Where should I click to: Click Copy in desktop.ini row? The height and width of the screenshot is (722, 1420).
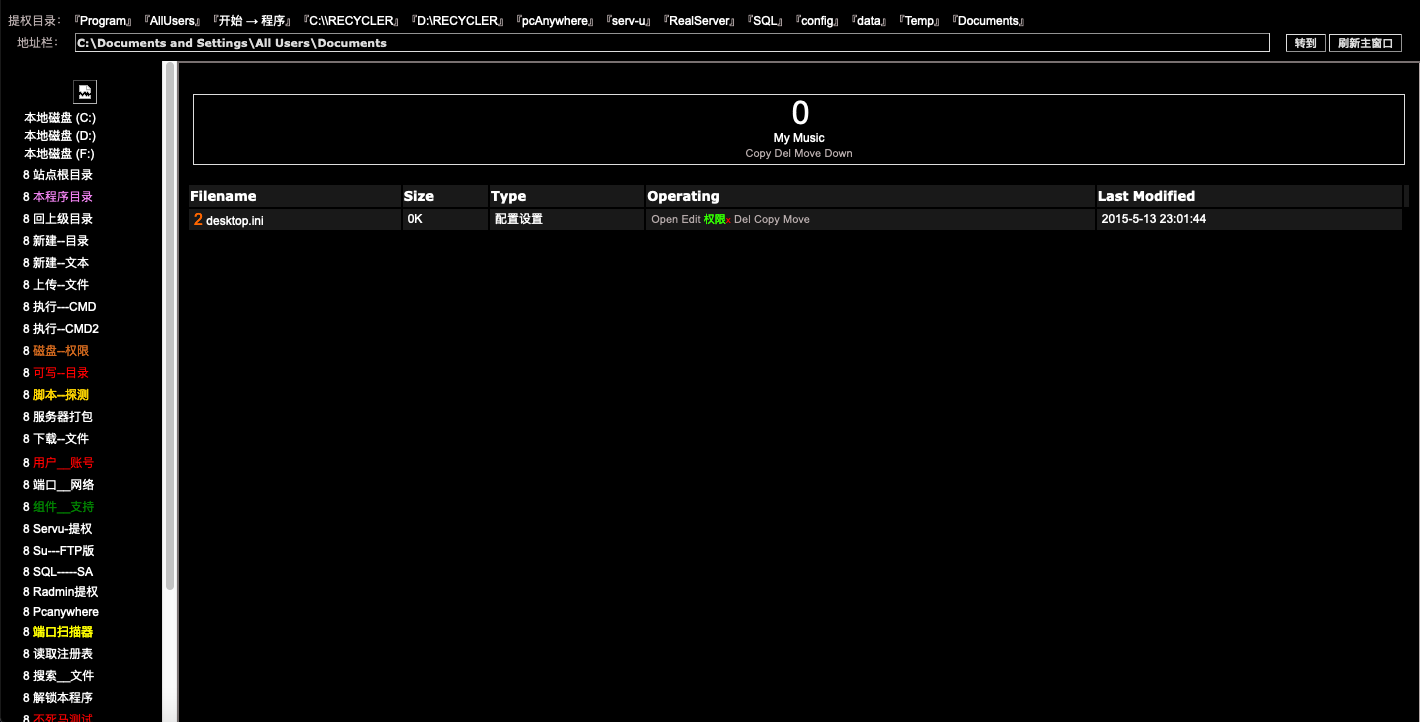(767, 219)
